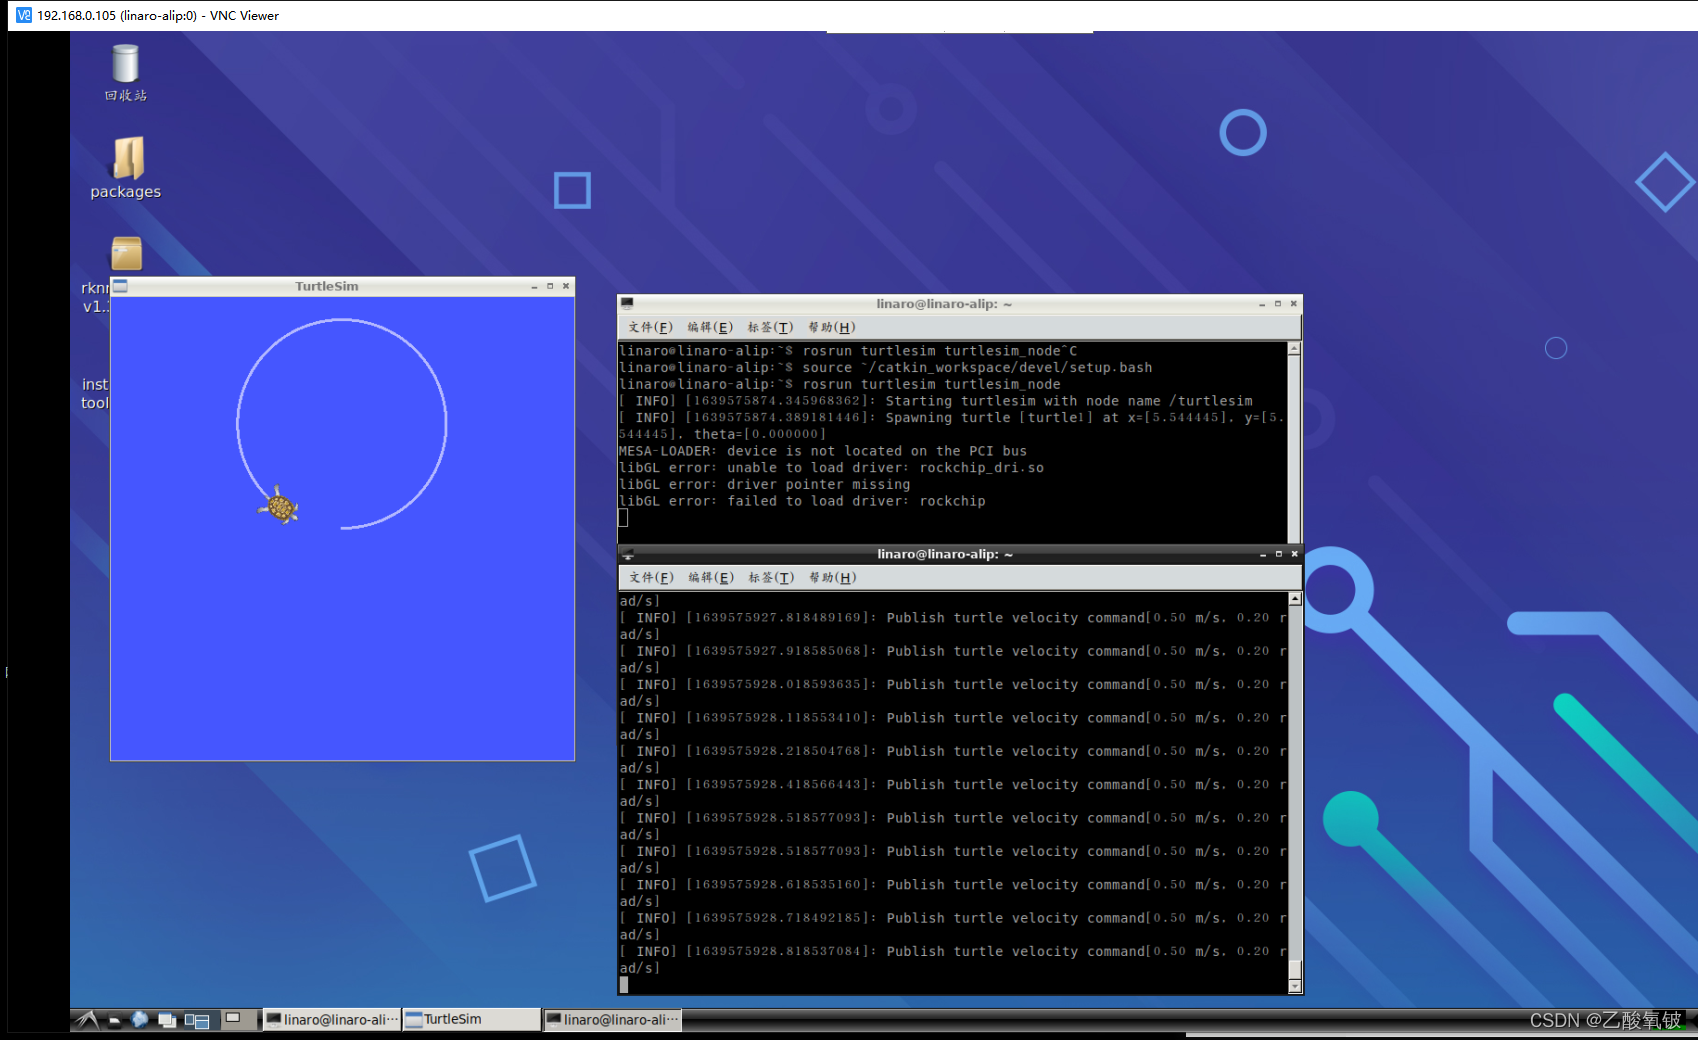Click the cursor block in the upper terminal
The image size is (1698, 1040).
(x=623, y=518)
